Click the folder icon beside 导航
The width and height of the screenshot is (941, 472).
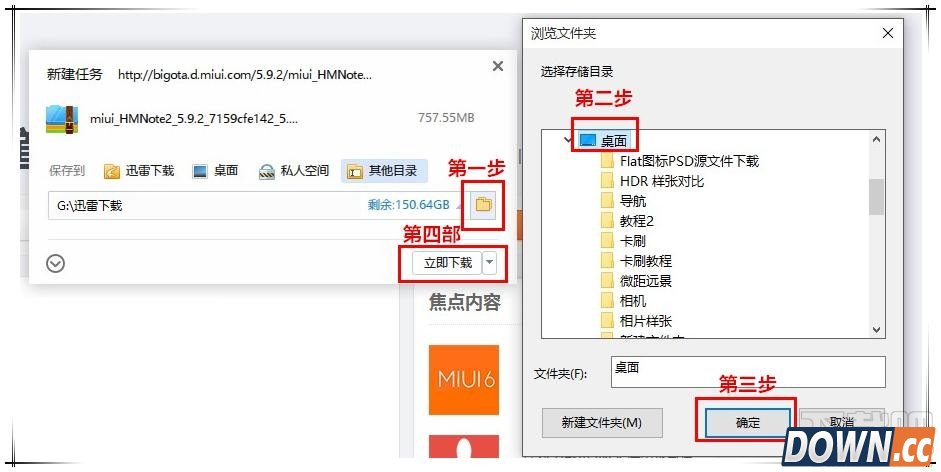coord(607,201)
